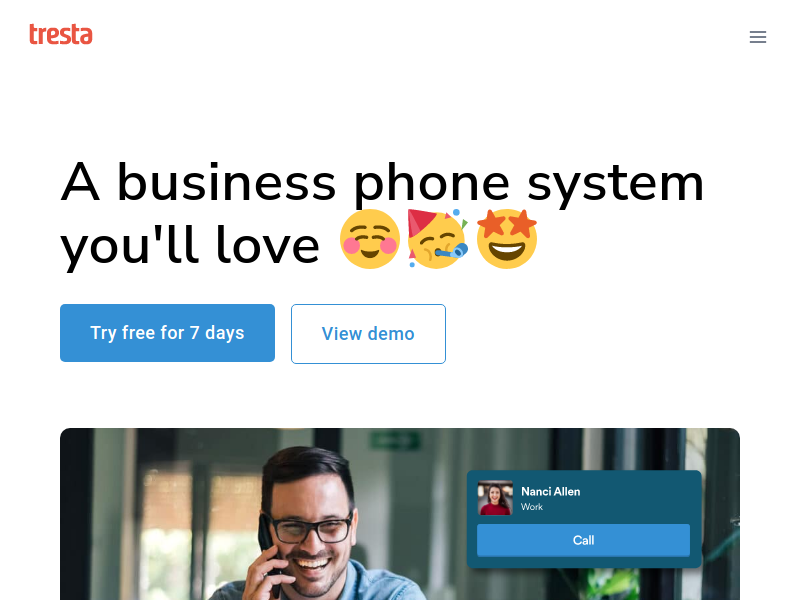Click the phone held by the man
800x600 pixels.
pos(268,551)
